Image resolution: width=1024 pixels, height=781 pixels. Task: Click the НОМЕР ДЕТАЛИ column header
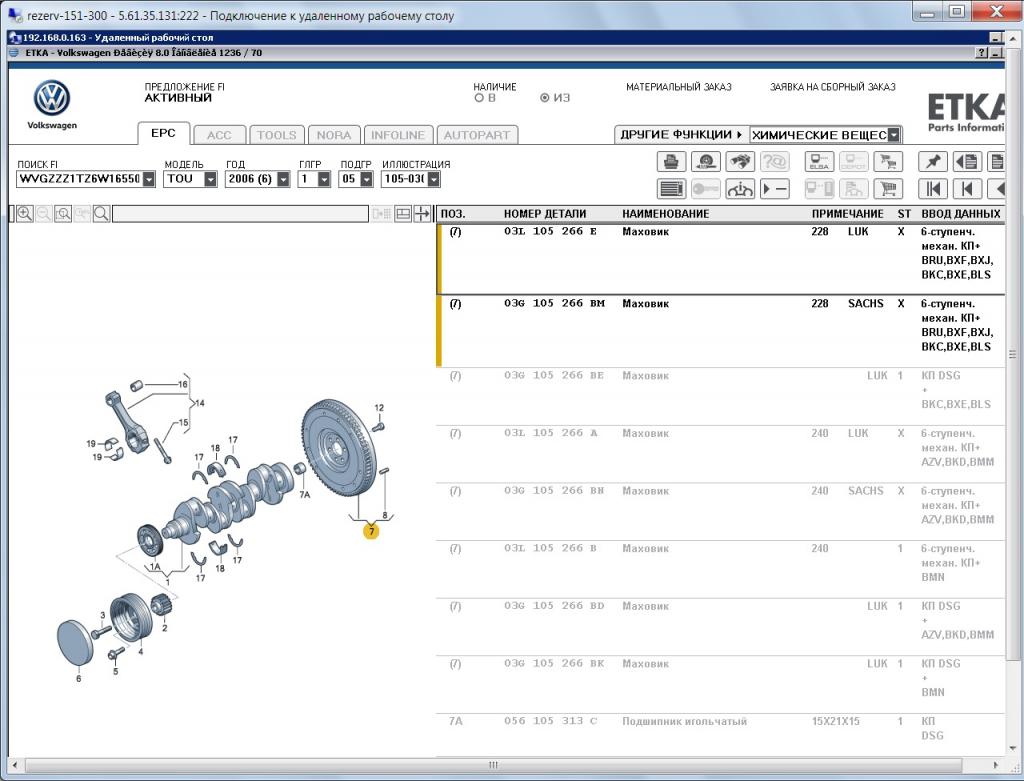[x=545, y=214]
